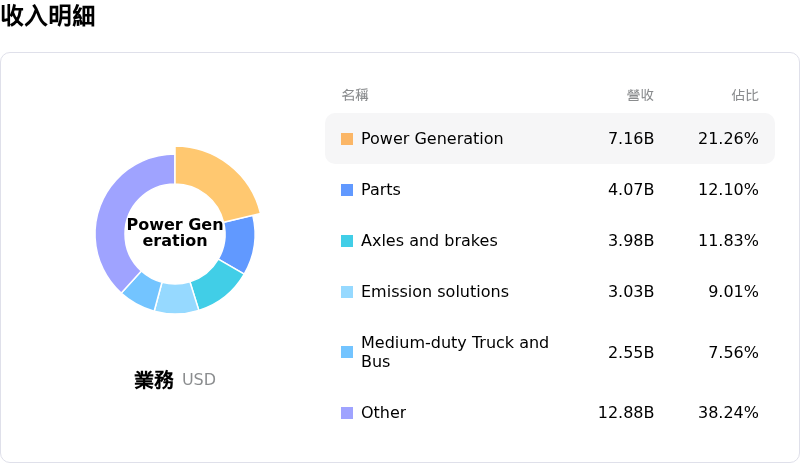Screen dimensions: 800x463
Task: Click the 佔比 column header
Action: pos(744,95)
